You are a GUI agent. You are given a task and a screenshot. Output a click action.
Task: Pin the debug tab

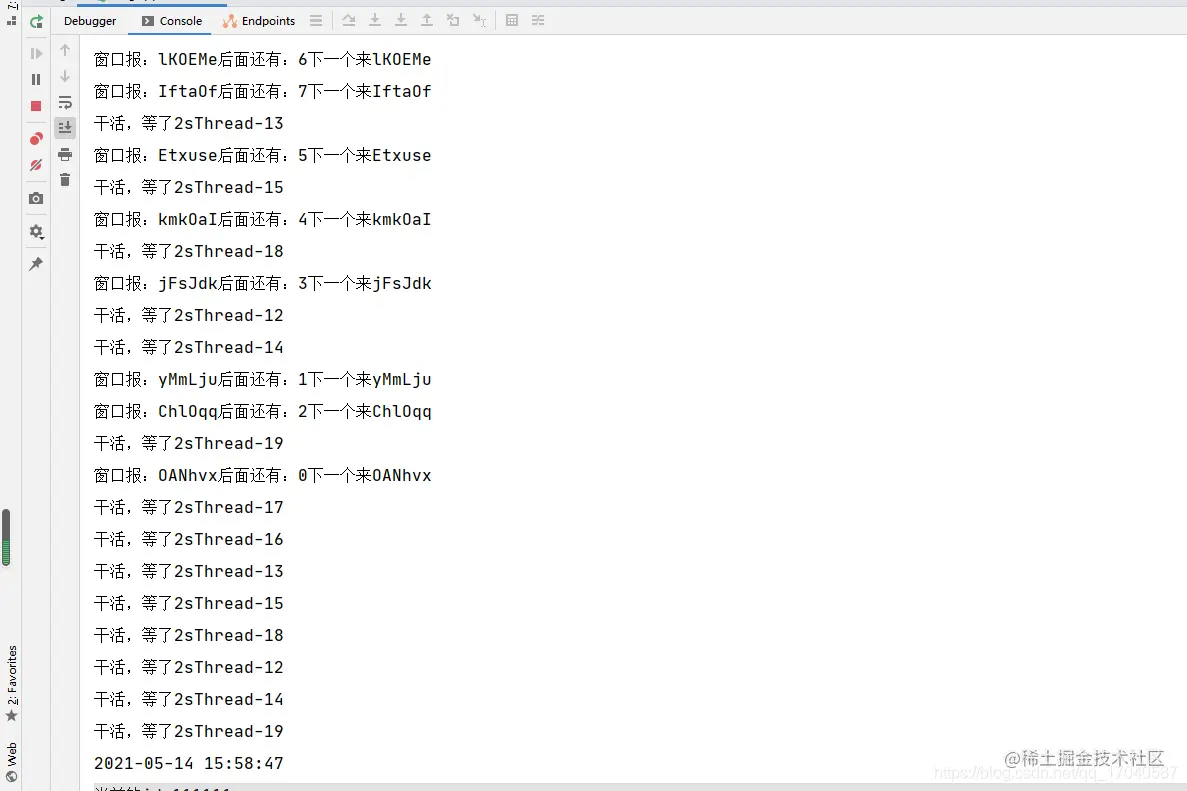click(36, 263)
